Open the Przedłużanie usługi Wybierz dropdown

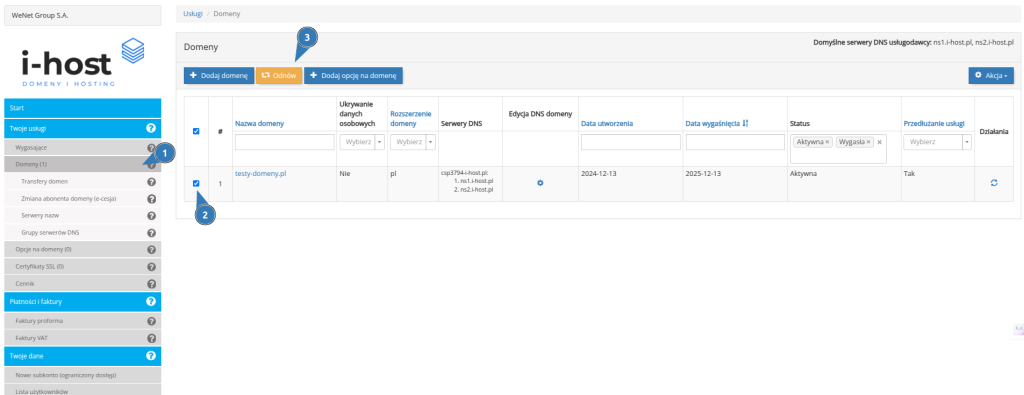pyautogui.click(x=938, y=142)
